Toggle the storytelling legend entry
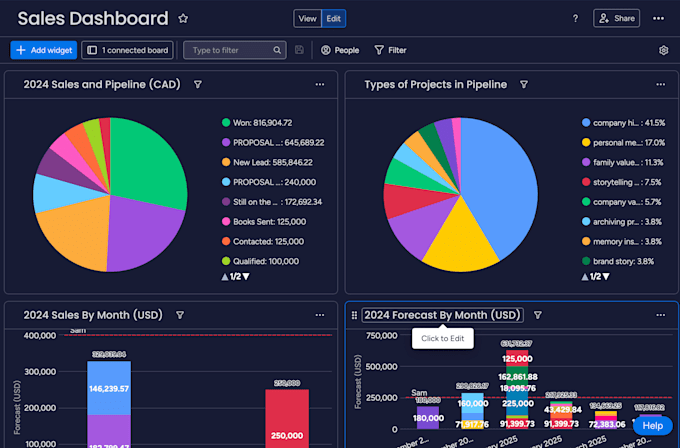The width and height of the screenshot is (680, 448). (621, 182)
